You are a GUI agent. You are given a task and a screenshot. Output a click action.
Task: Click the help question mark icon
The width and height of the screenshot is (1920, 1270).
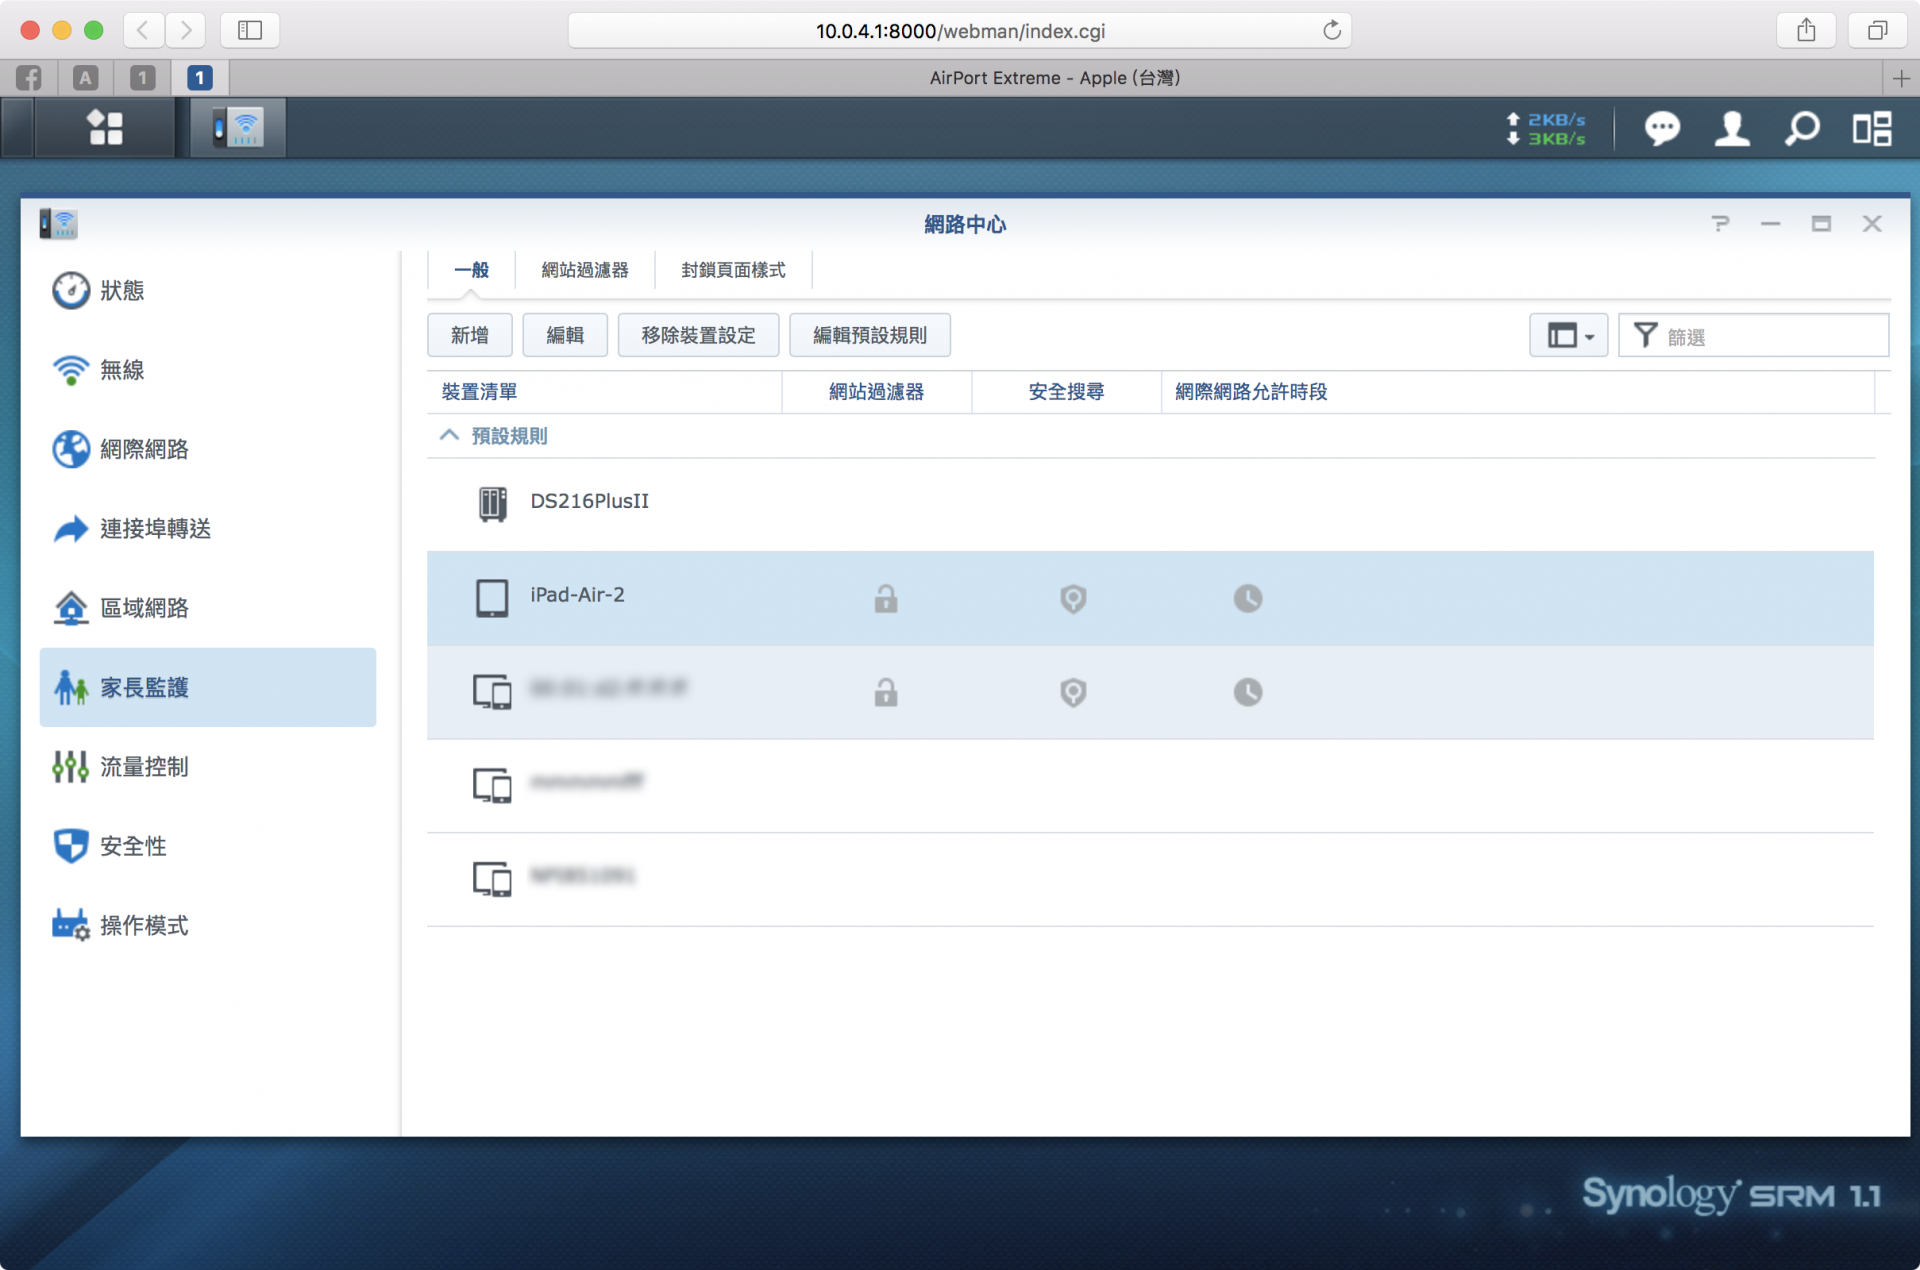pos(1720,224)
